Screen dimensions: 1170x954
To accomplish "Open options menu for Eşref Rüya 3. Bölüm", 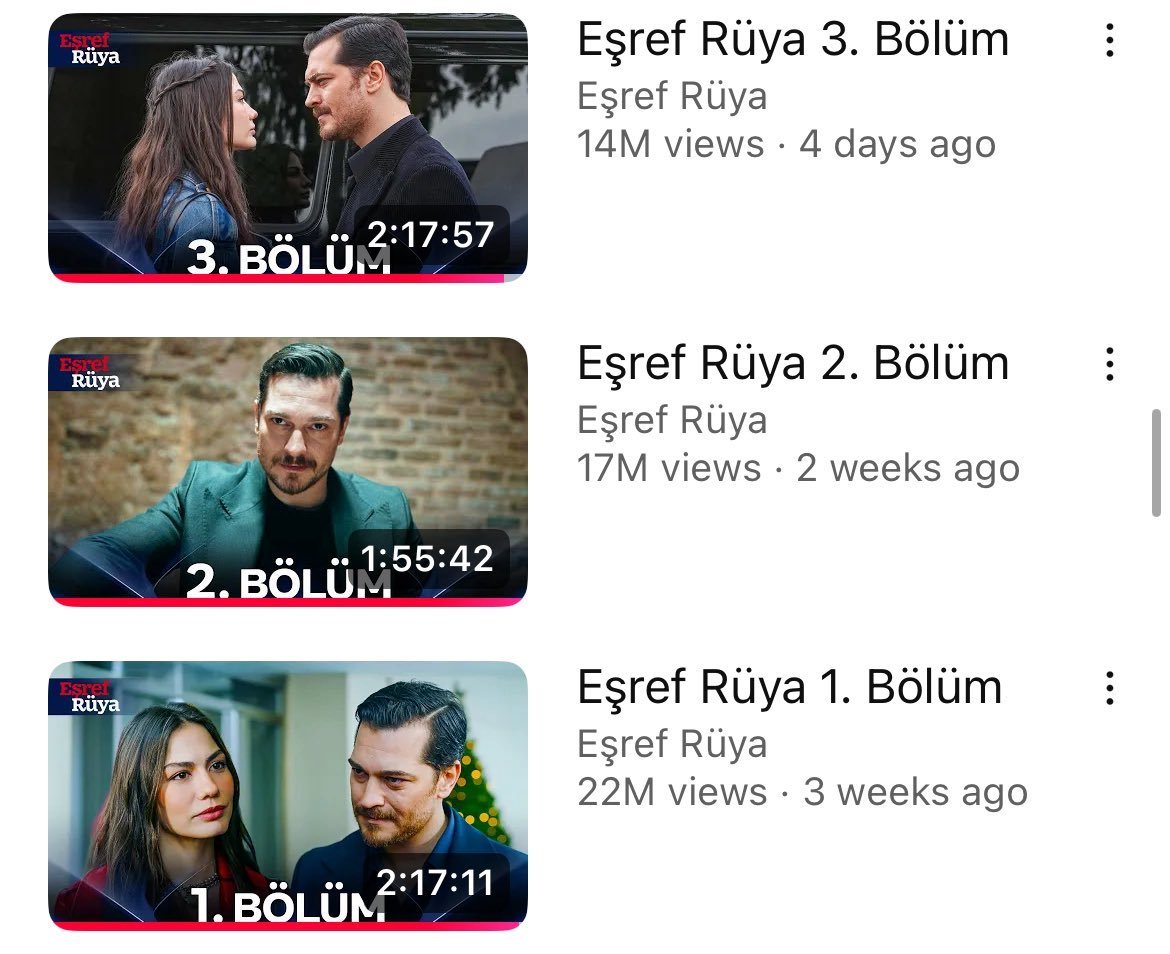I will click(x=1110, y=40).
